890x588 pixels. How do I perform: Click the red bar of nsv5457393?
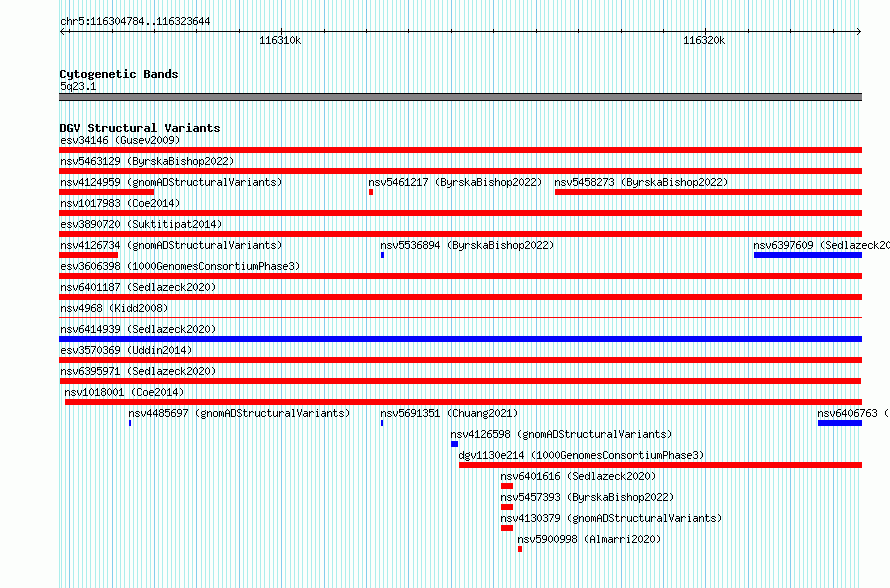pos(507,507)
